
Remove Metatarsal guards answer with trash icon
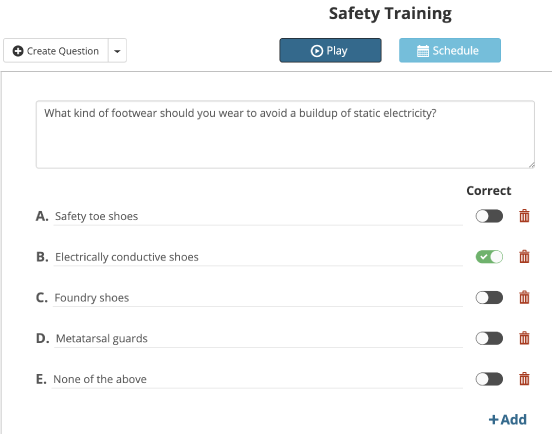pos(524,338)
